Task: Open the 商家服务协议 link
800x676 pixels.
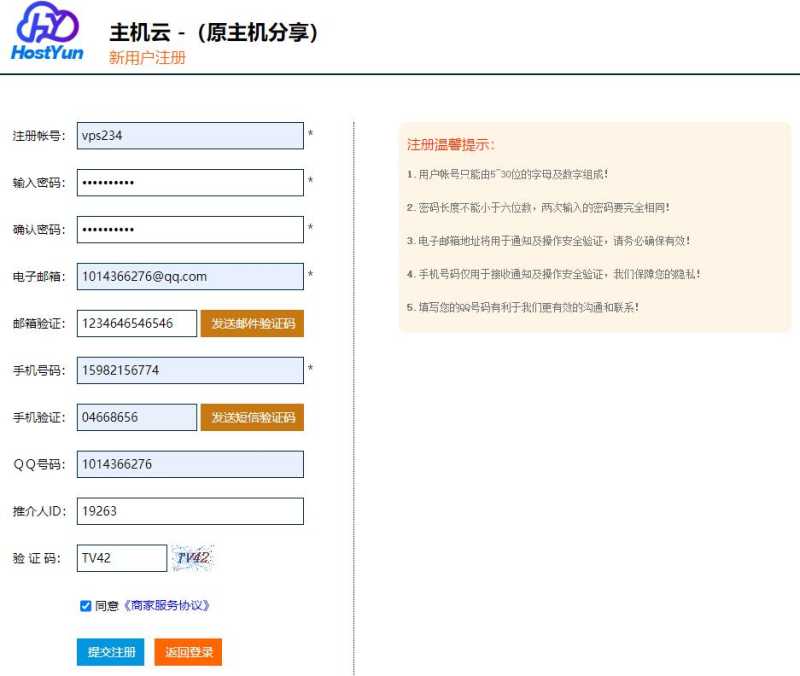Action: 166,606
